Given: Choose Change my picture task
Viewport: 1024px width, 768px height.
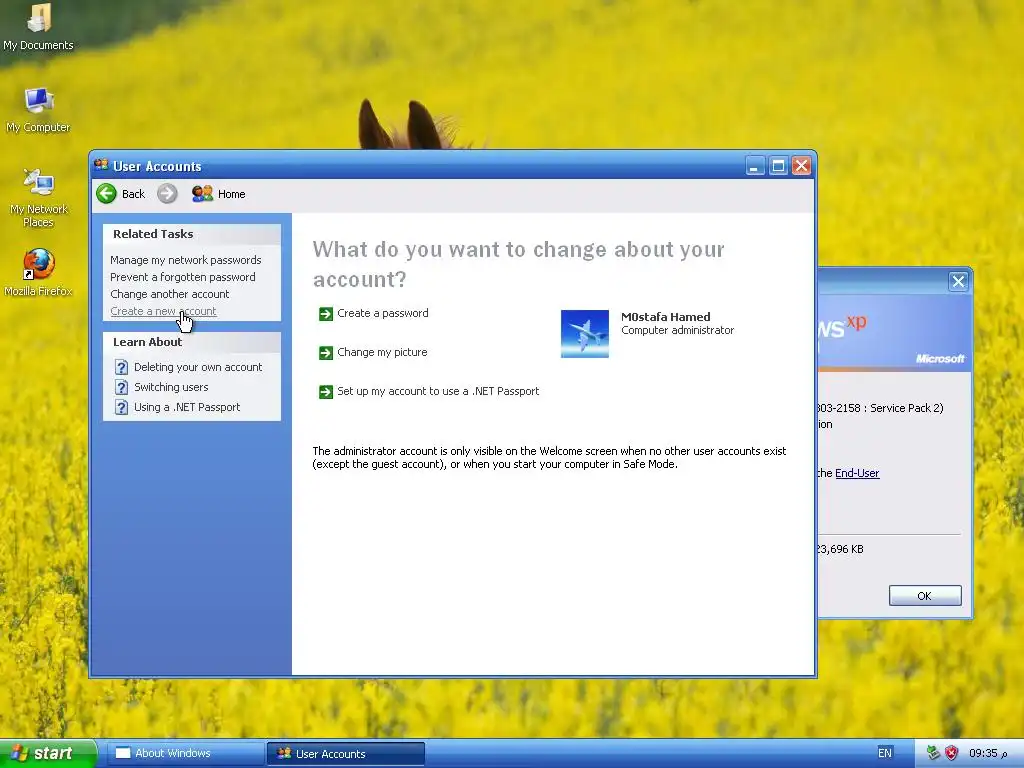Looking at the screenshot, I should pyautogui.click(x=382, y=352).
